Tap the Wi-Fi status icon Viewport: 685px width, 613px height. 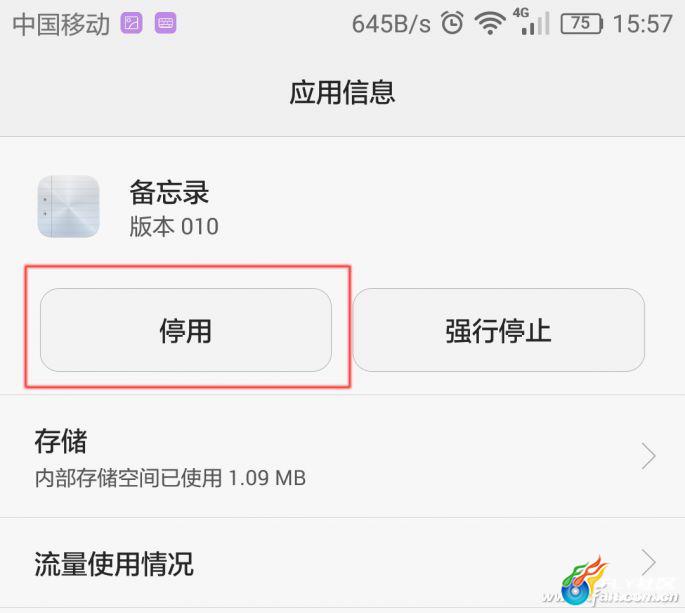[x=490, y=23]
